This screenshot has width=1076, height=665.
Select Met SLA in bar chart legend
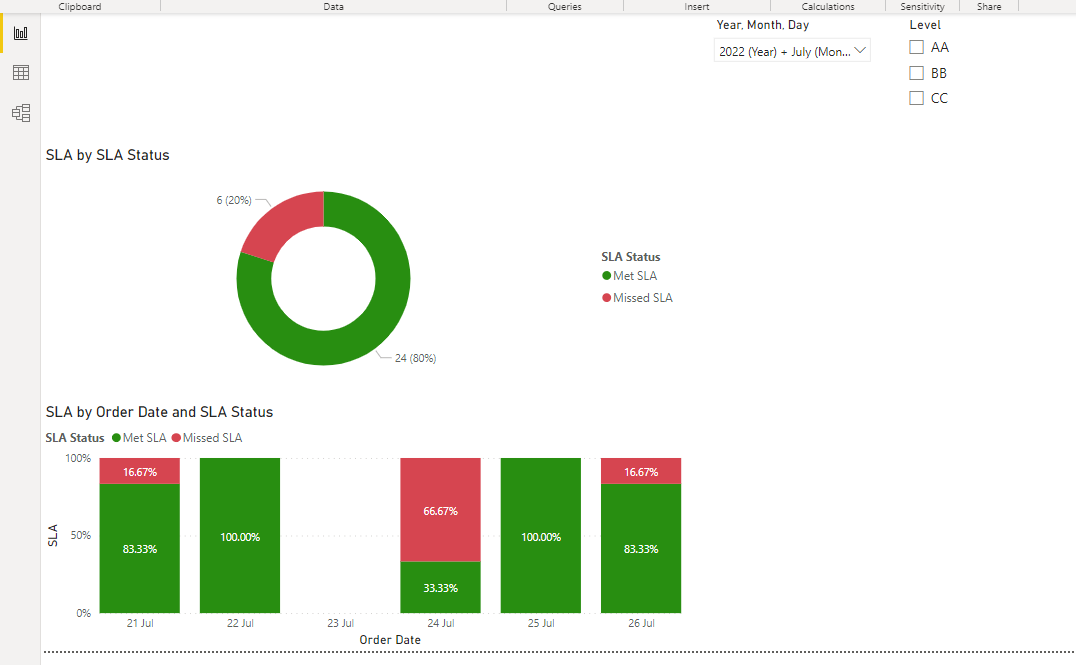tap(139, 438)
